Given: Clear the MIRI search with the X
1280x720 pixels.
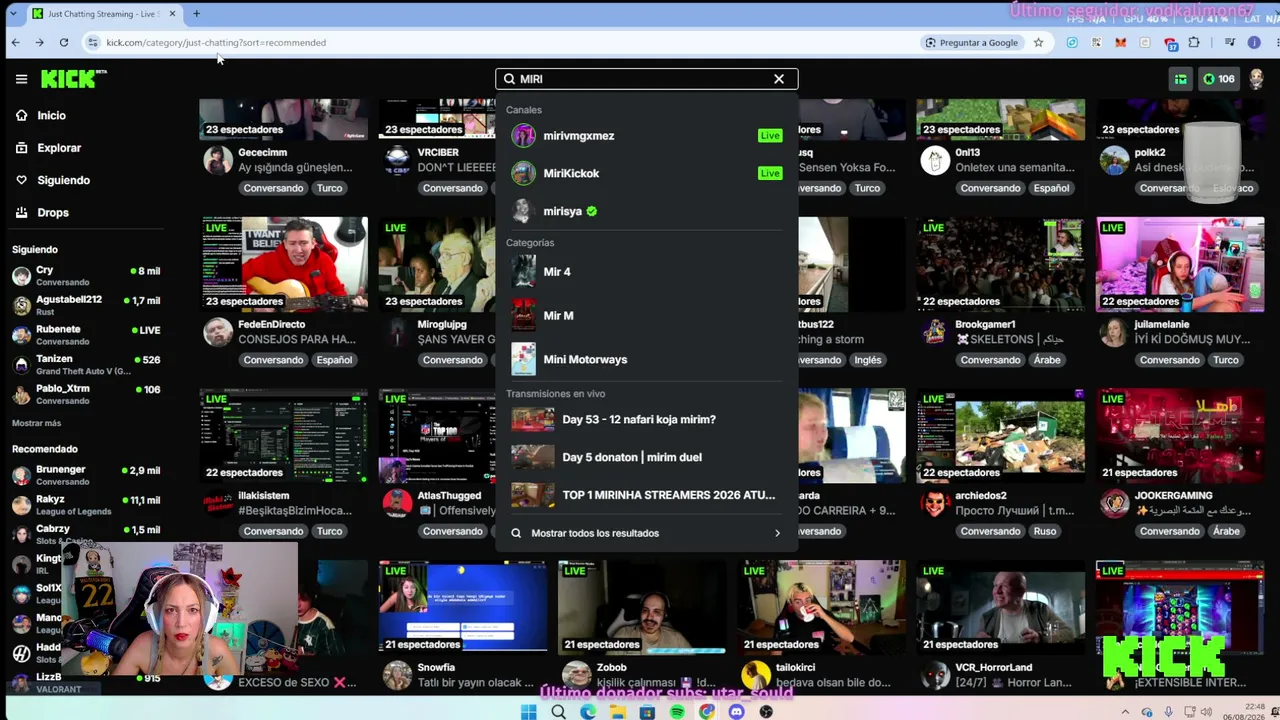Looking at the screenshot, I should pyautogui.click(x=779, y=79).
